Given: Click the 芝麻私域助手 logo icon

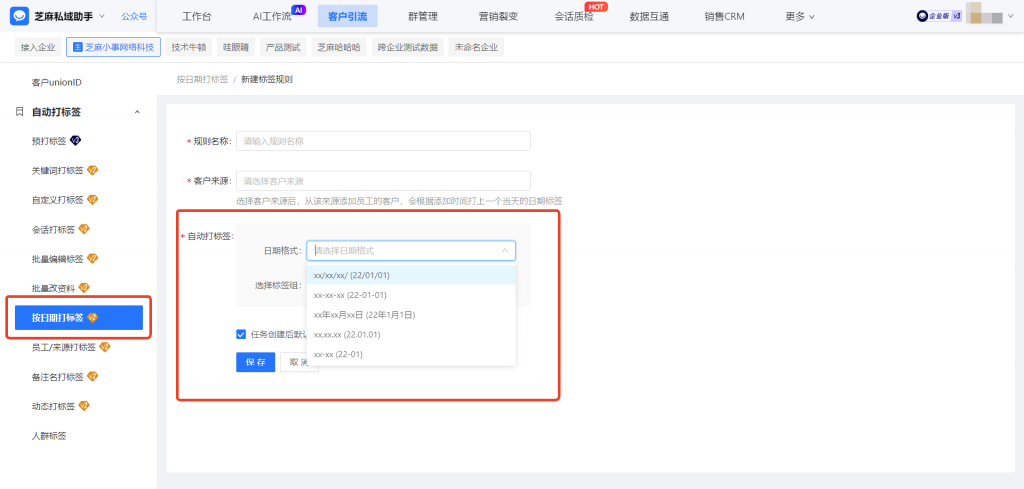Looking at the screenshot, I should [x=20, y=16].
